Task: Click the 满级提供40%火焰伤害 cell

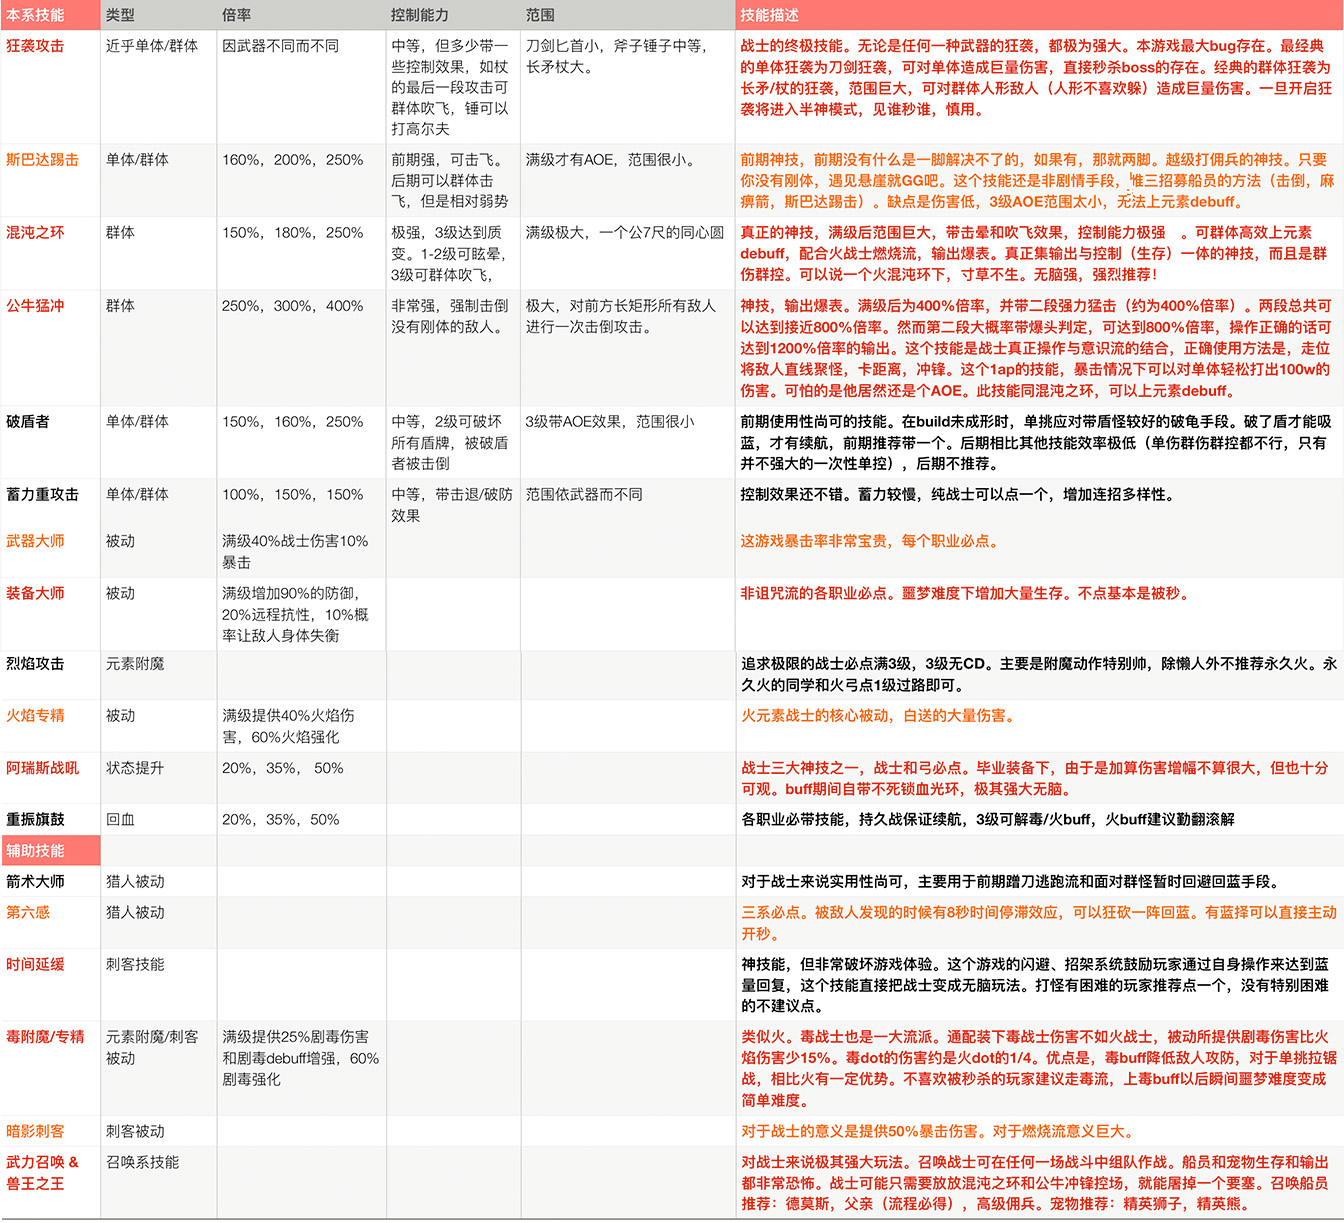Action: tap(301, 726)
